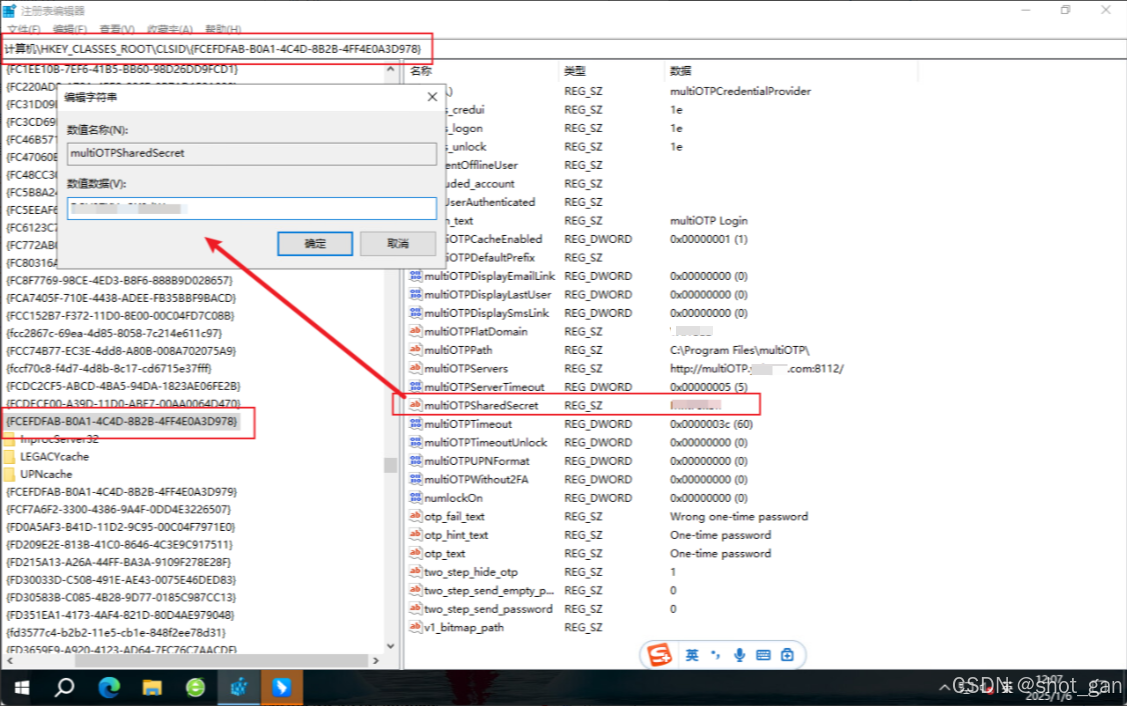Click the Sogou voice input microphone

(739, 655)
